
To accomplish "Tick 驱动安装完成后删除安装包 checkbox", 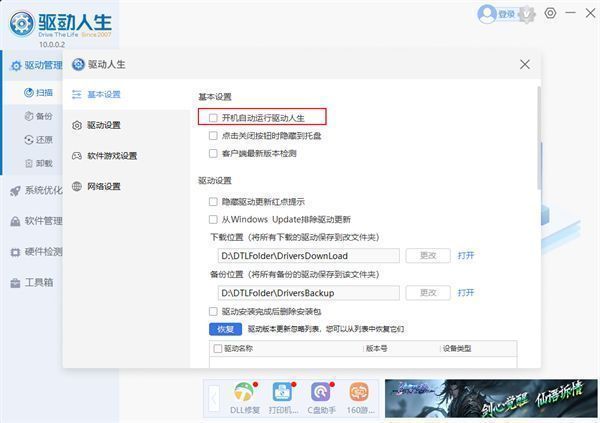I will tap(213, 311).
